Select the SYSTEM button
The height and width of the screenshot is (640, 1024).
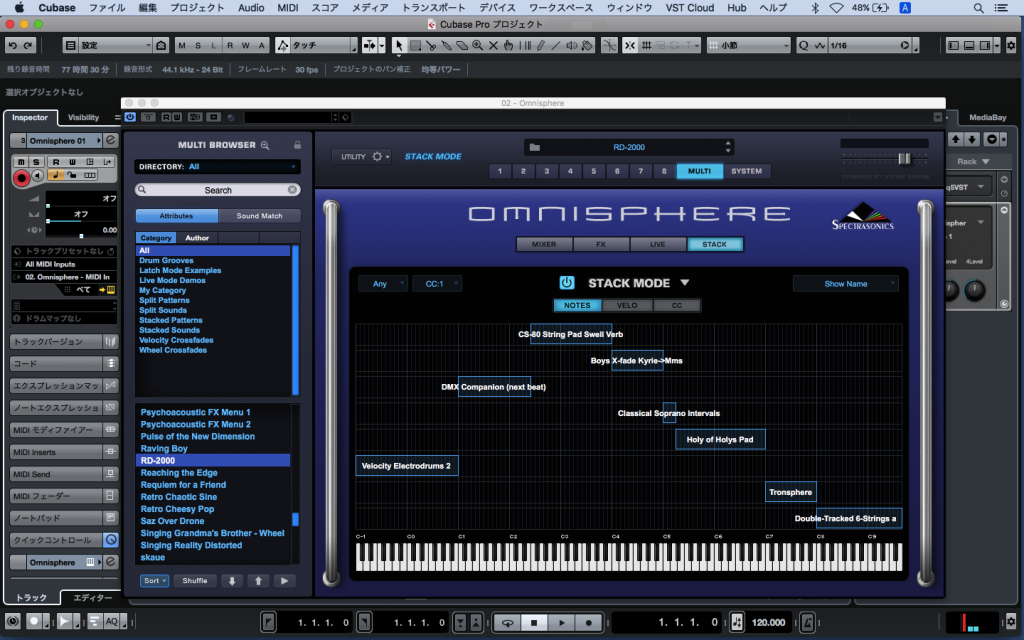746,171
